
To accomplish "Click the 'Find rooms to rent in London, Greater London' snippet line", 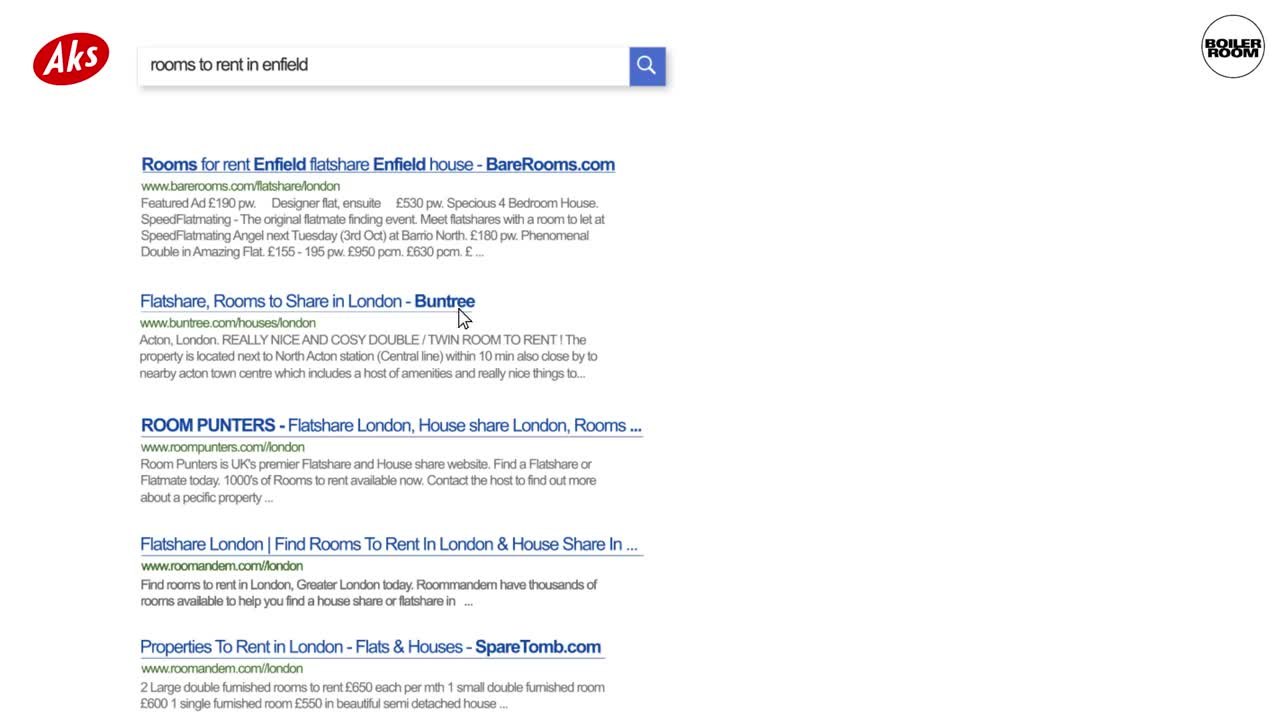I will click(369, 584).
